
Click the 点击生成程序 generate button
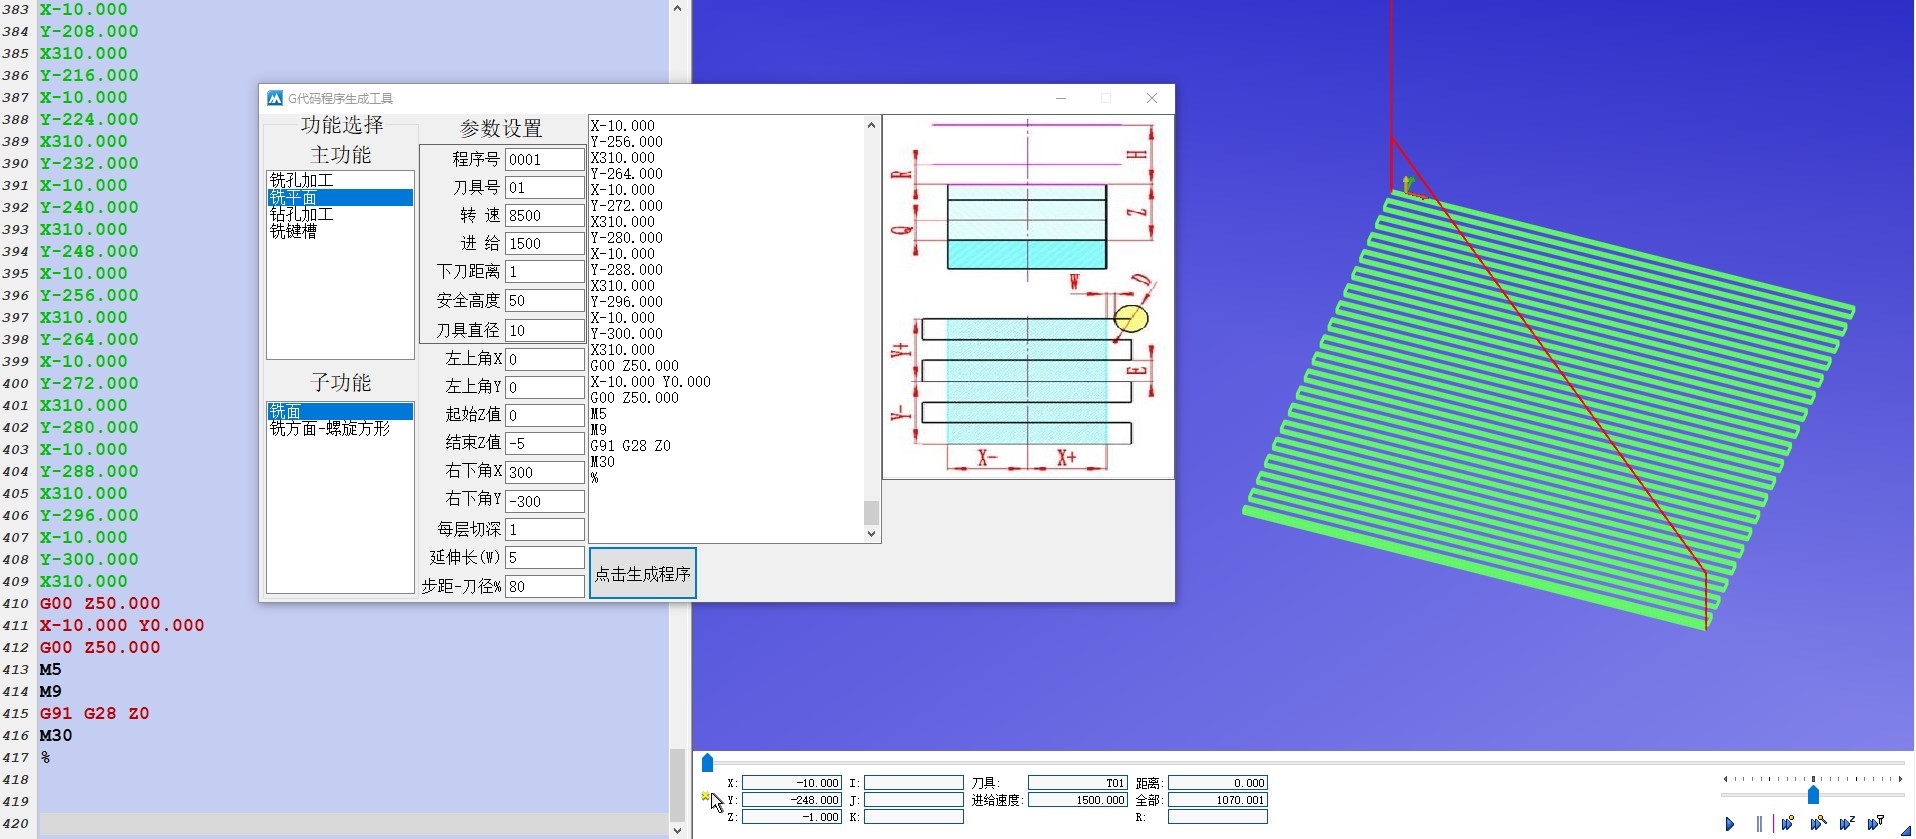[642, 573]
